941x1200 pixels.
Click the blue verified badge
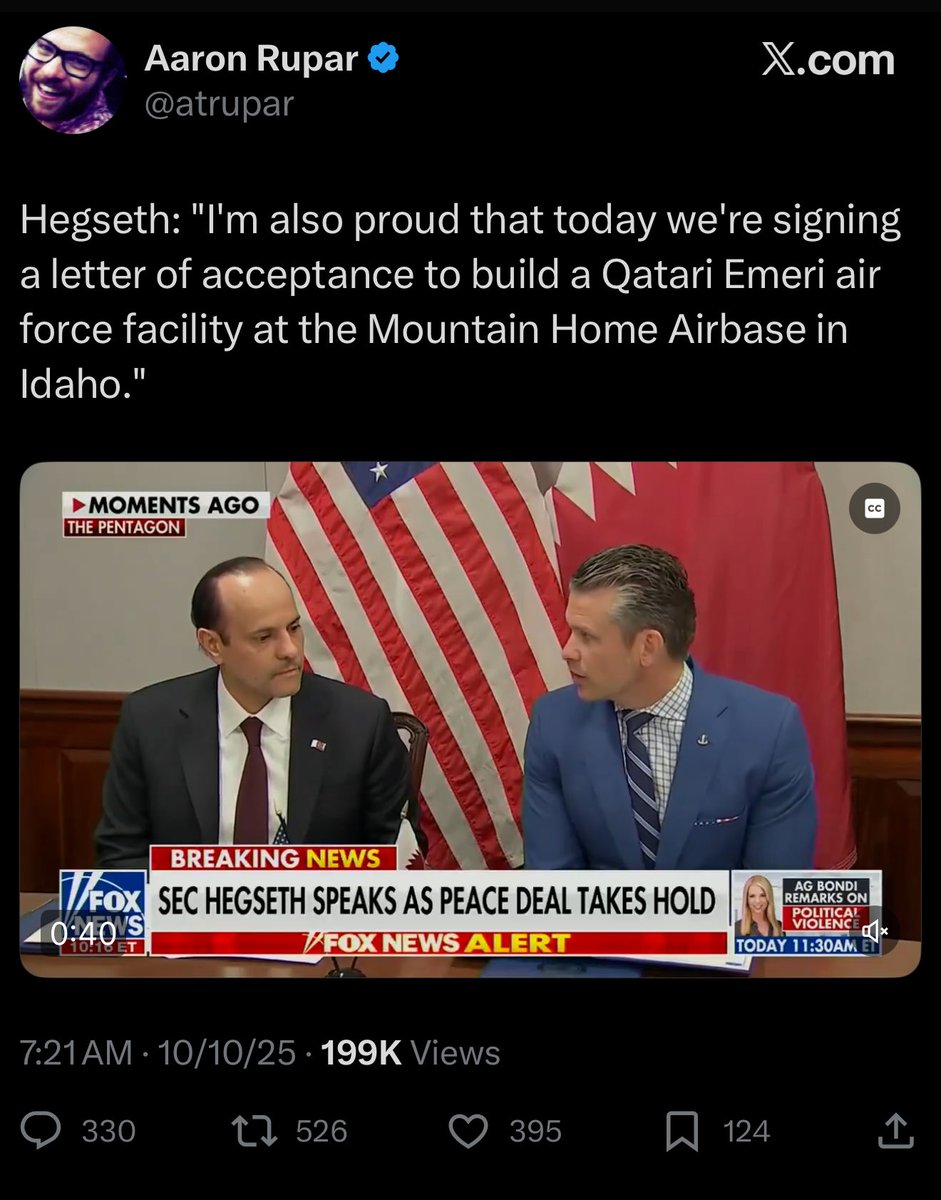(x=384, y=60)
